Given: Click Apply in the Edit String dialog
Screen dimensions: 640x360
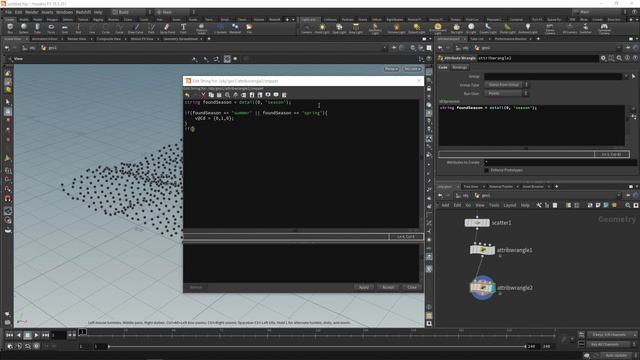Looking at the screenshot, I should [x=364, y=287].
